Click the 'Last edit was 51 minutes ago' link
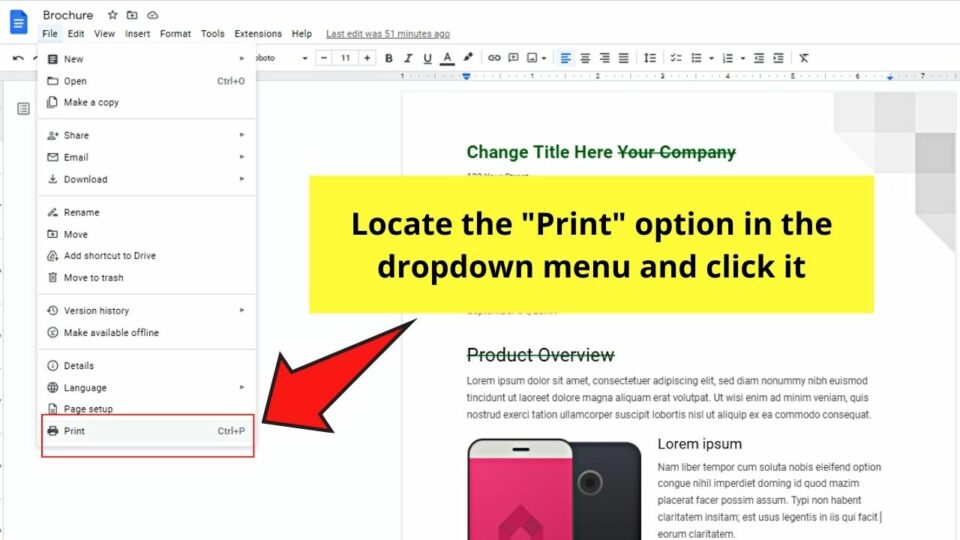 (x=388, y=34)
